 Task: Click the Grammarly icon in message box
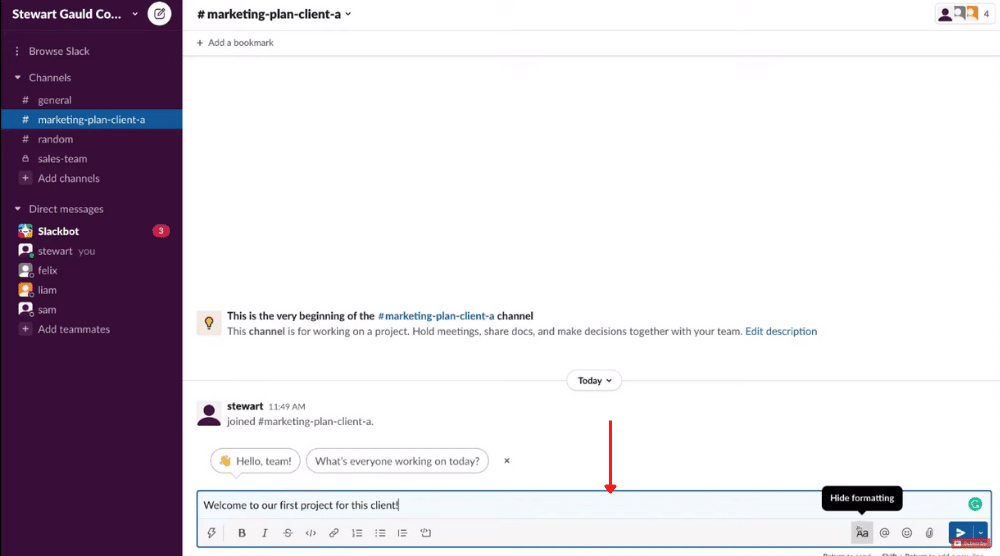975,504
